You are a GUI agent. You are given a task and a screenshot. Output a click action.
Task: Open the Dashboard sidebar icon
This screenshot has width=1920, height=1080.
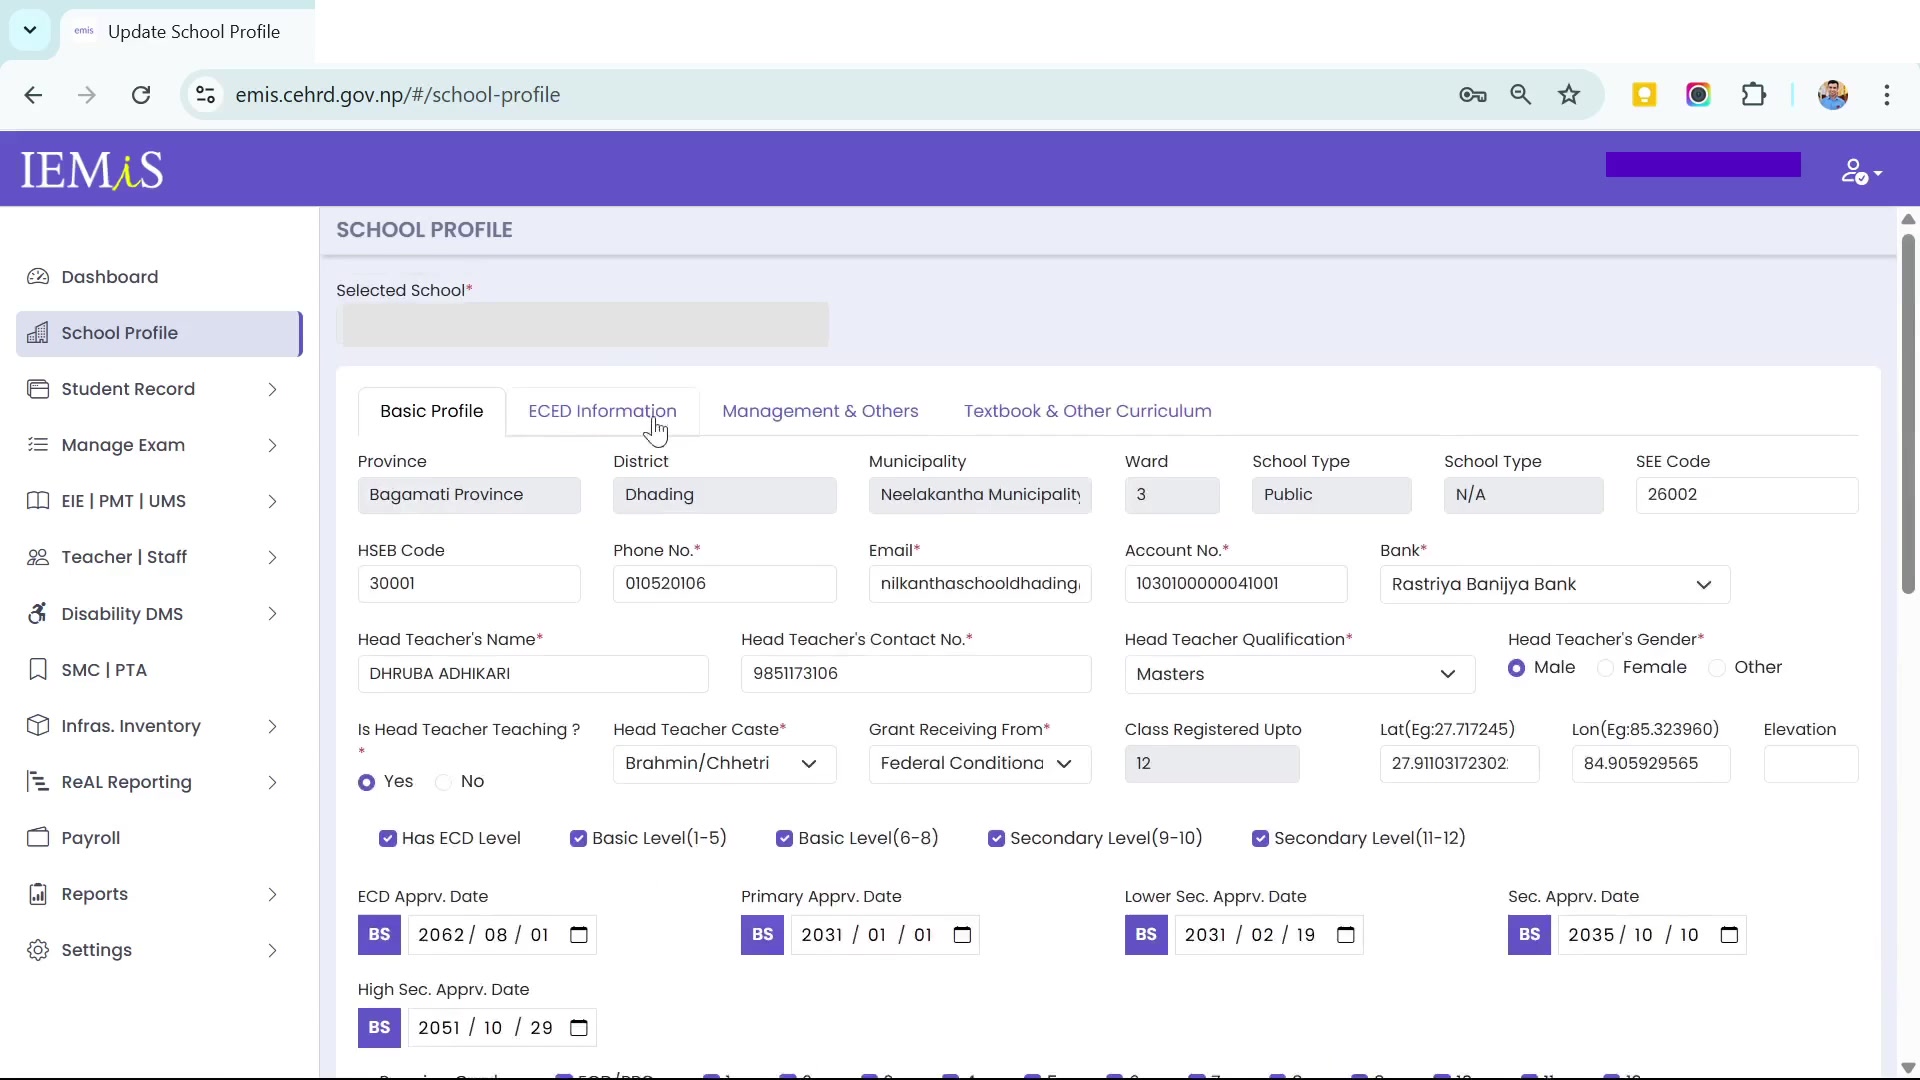(x=38, y=277)
